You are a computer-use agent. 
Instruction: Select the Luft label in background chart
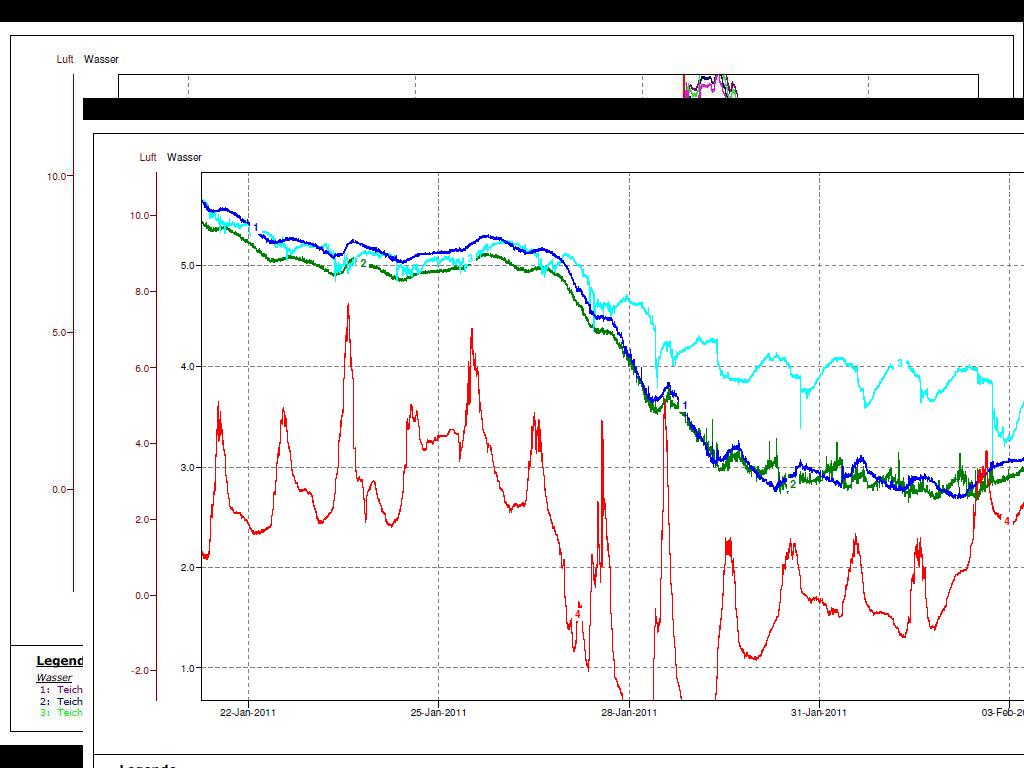click(65, 59)
